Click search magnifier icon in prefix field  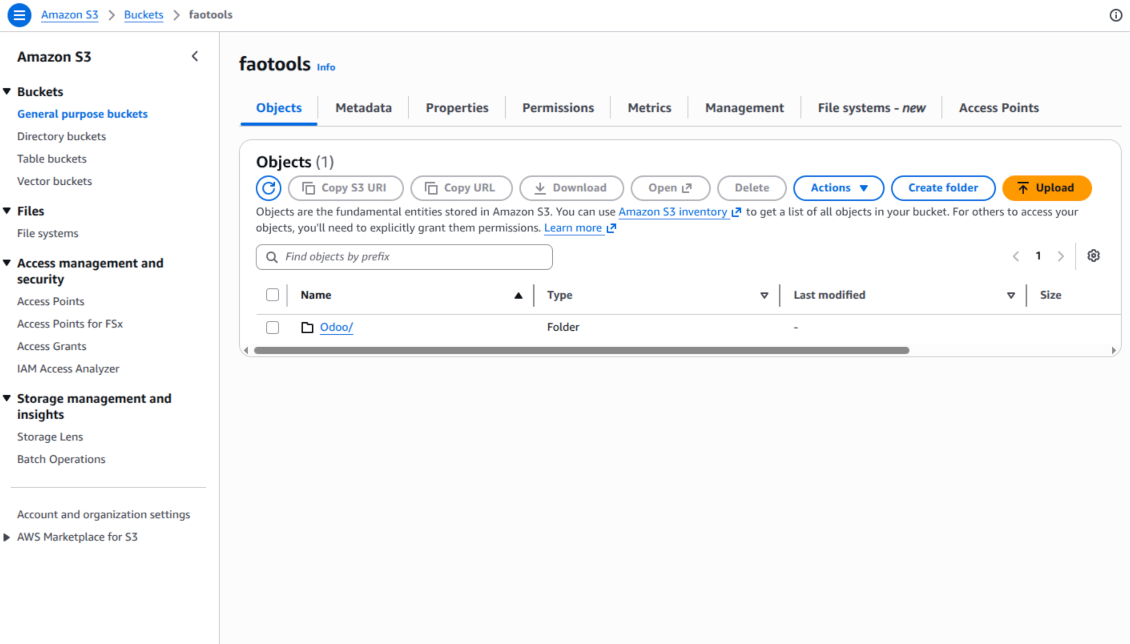coord(272,257)
